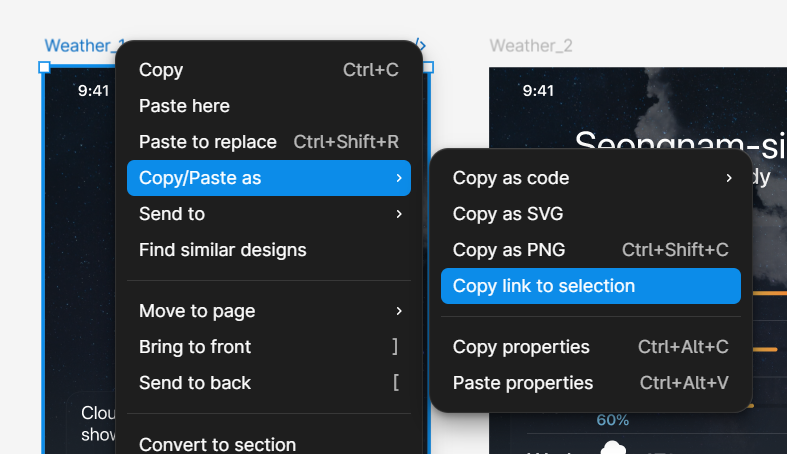787x454 pixels.
Task: Click the top-left selection handle of Weather_1
Action: tap(44, 67)
